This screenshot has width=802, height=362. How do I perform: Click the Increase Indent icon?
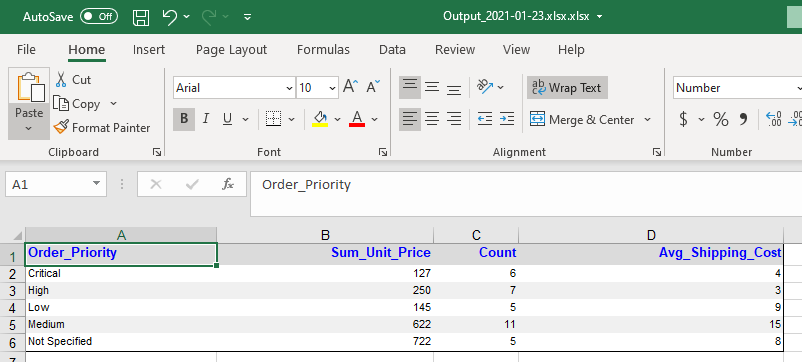[507, 120]
